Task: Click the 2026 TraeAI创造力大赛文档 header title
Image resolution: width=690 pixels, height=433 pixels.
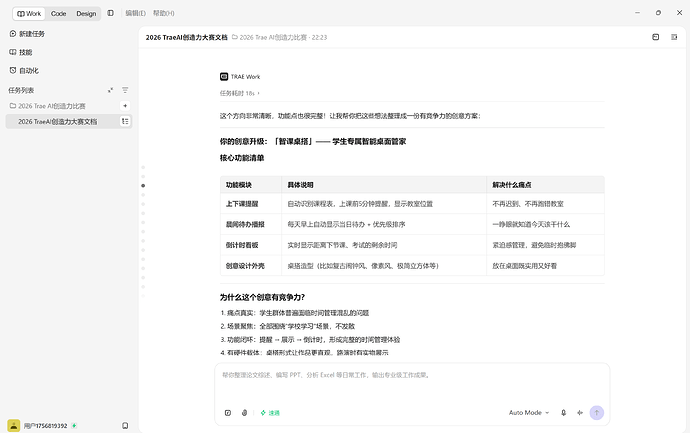Action: (187, 37)
